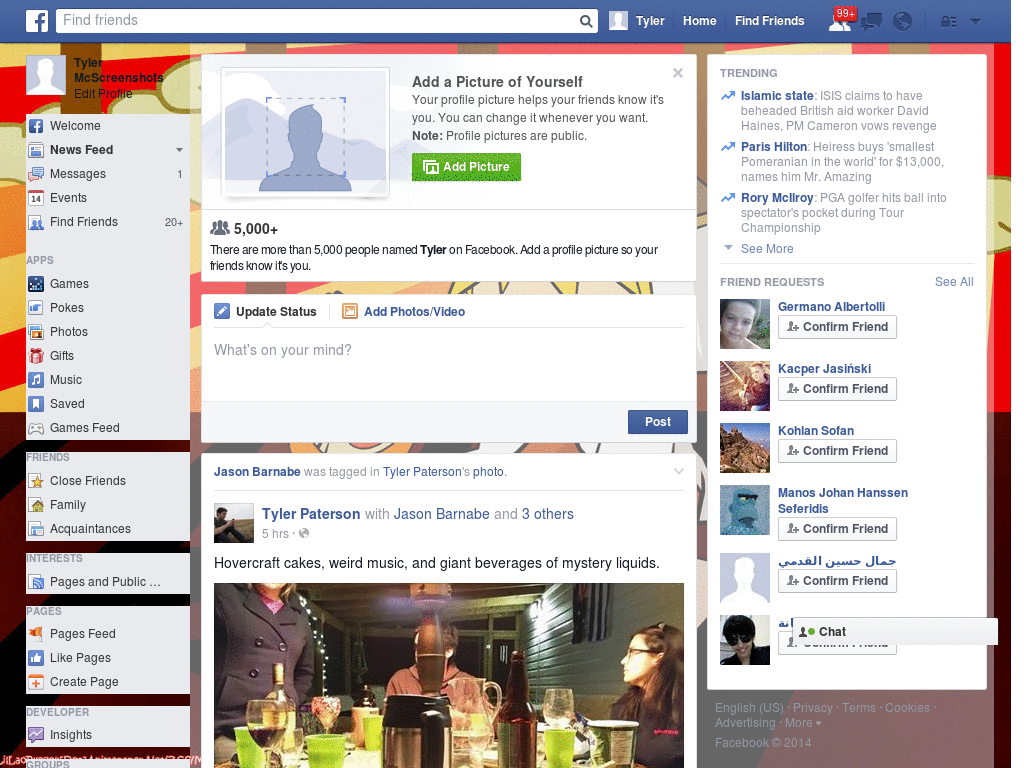The width and height of the screenshot is (1024, 768).
Task: Click the Welcome sidebar icon
Action: click(36, 126)
